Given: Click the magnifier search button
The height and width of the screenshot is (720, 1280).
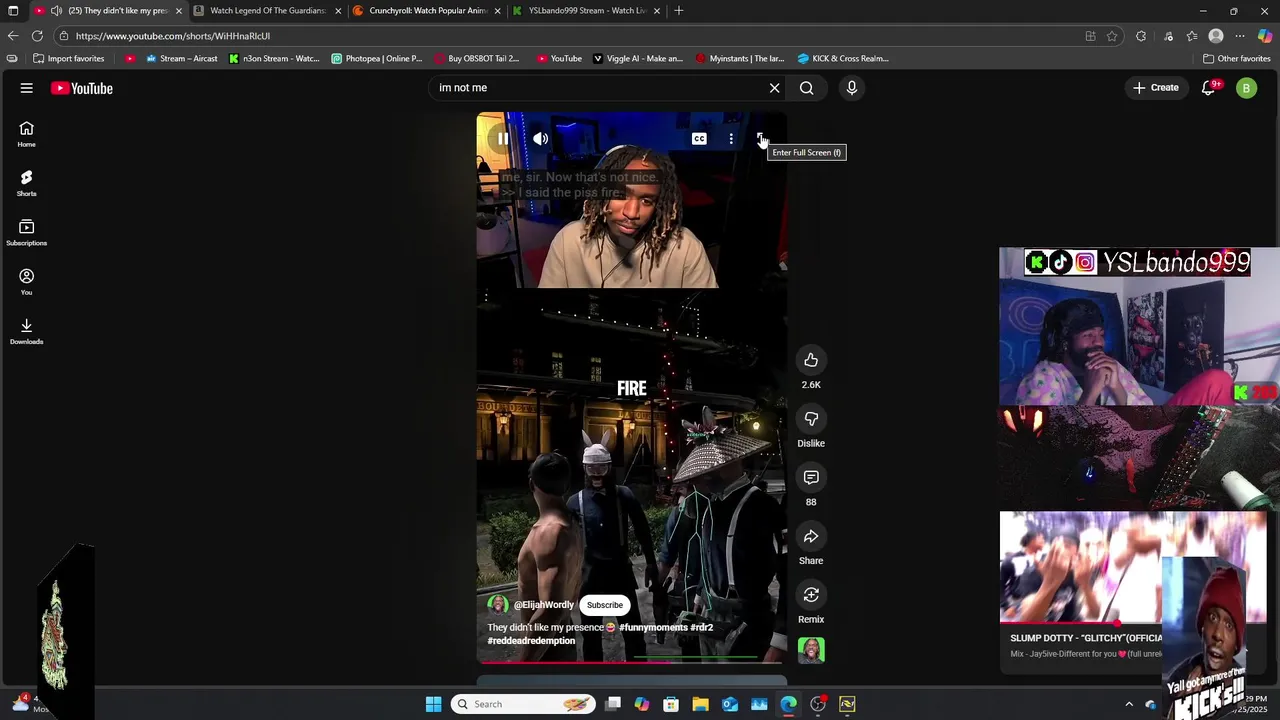Looking at the screenshot, I should [x=806, y=88].
